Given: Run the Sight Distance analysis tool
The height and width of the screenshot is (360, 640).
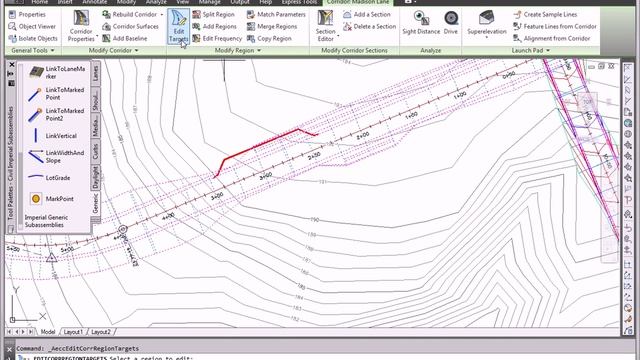Looking at the screenshot, I should pos(421,22).
